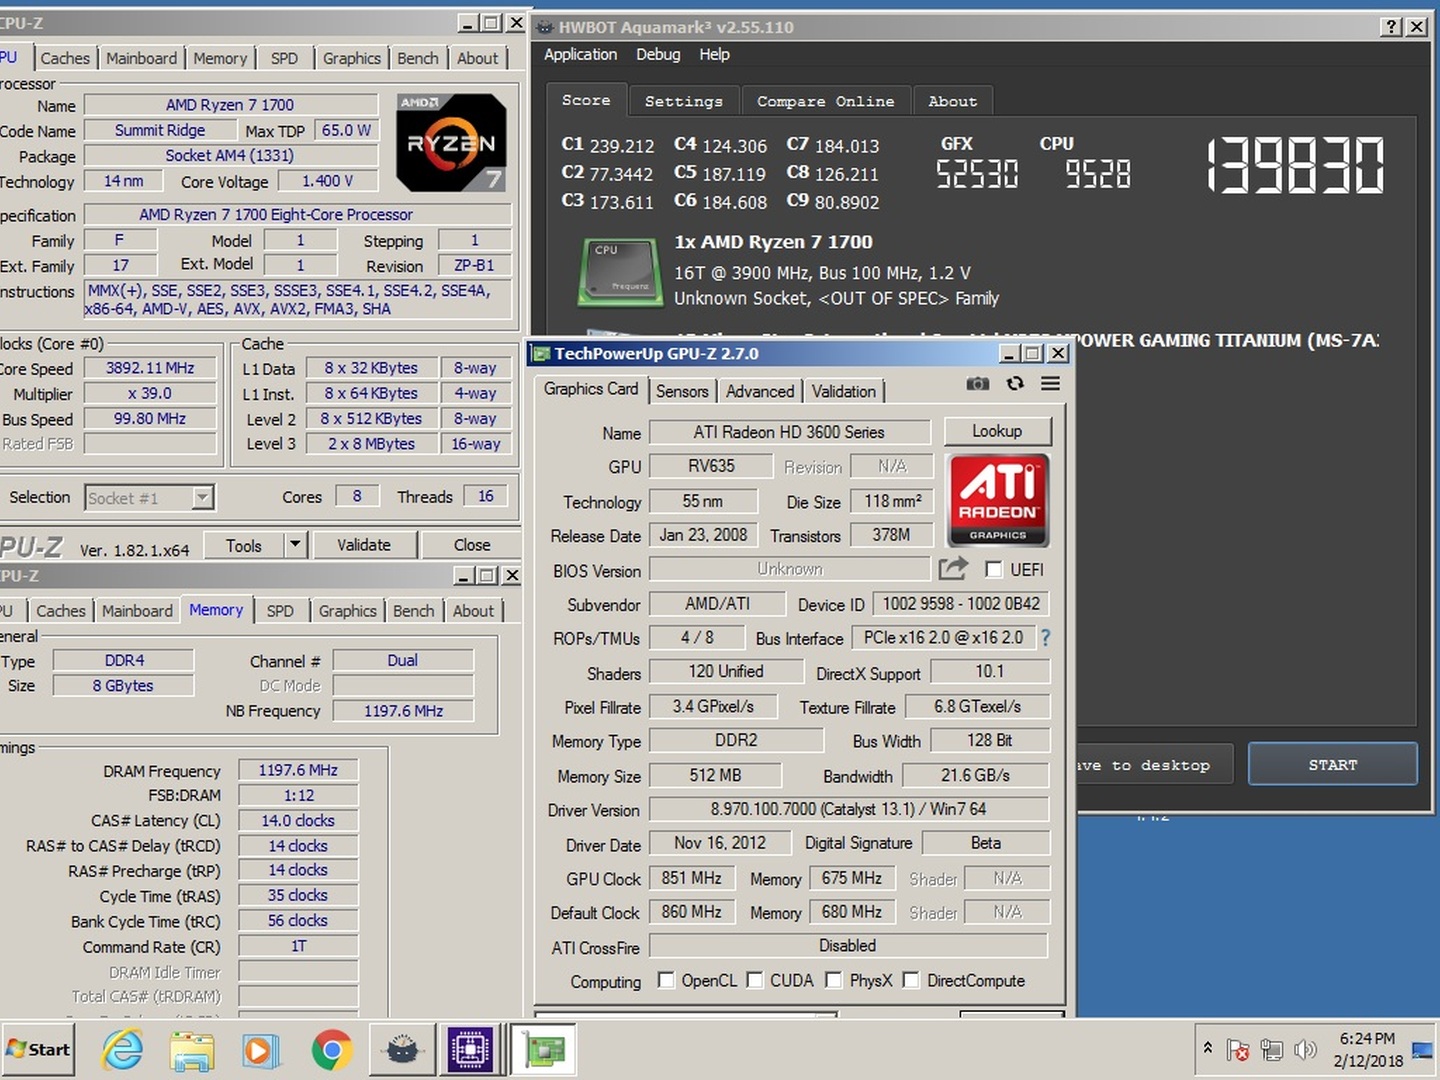This screenshot has height=1080, width=1440.
Task: Switch to Compare Online tab in Aquamark
Action: (826, 101)
